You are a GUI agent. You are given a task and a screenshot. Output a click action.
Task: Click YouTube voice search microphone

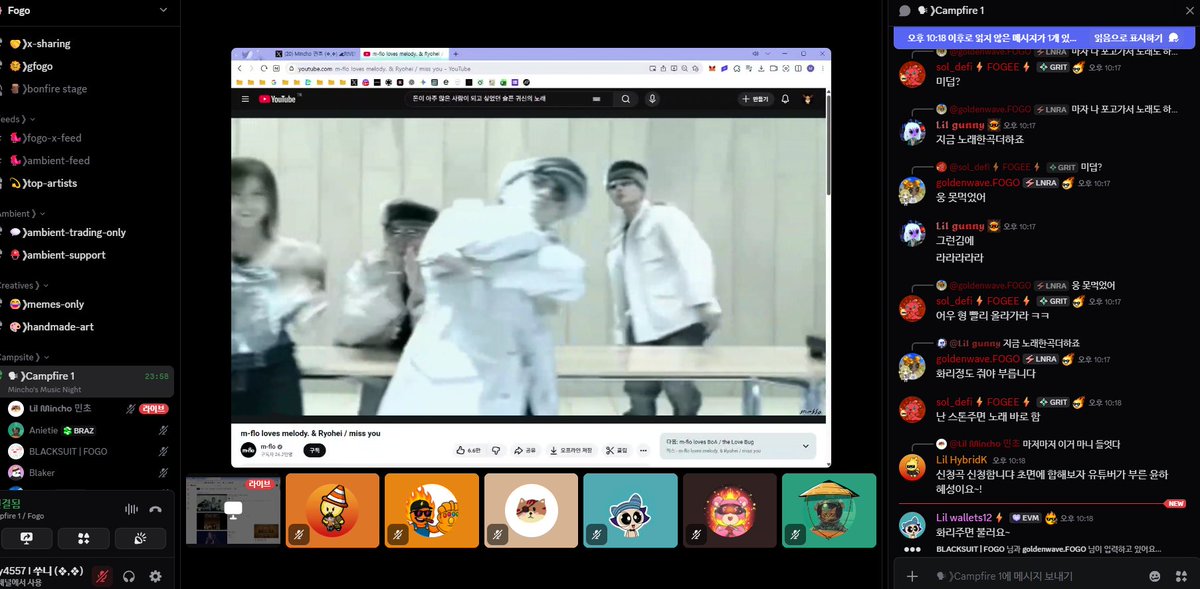pos(652,99)
